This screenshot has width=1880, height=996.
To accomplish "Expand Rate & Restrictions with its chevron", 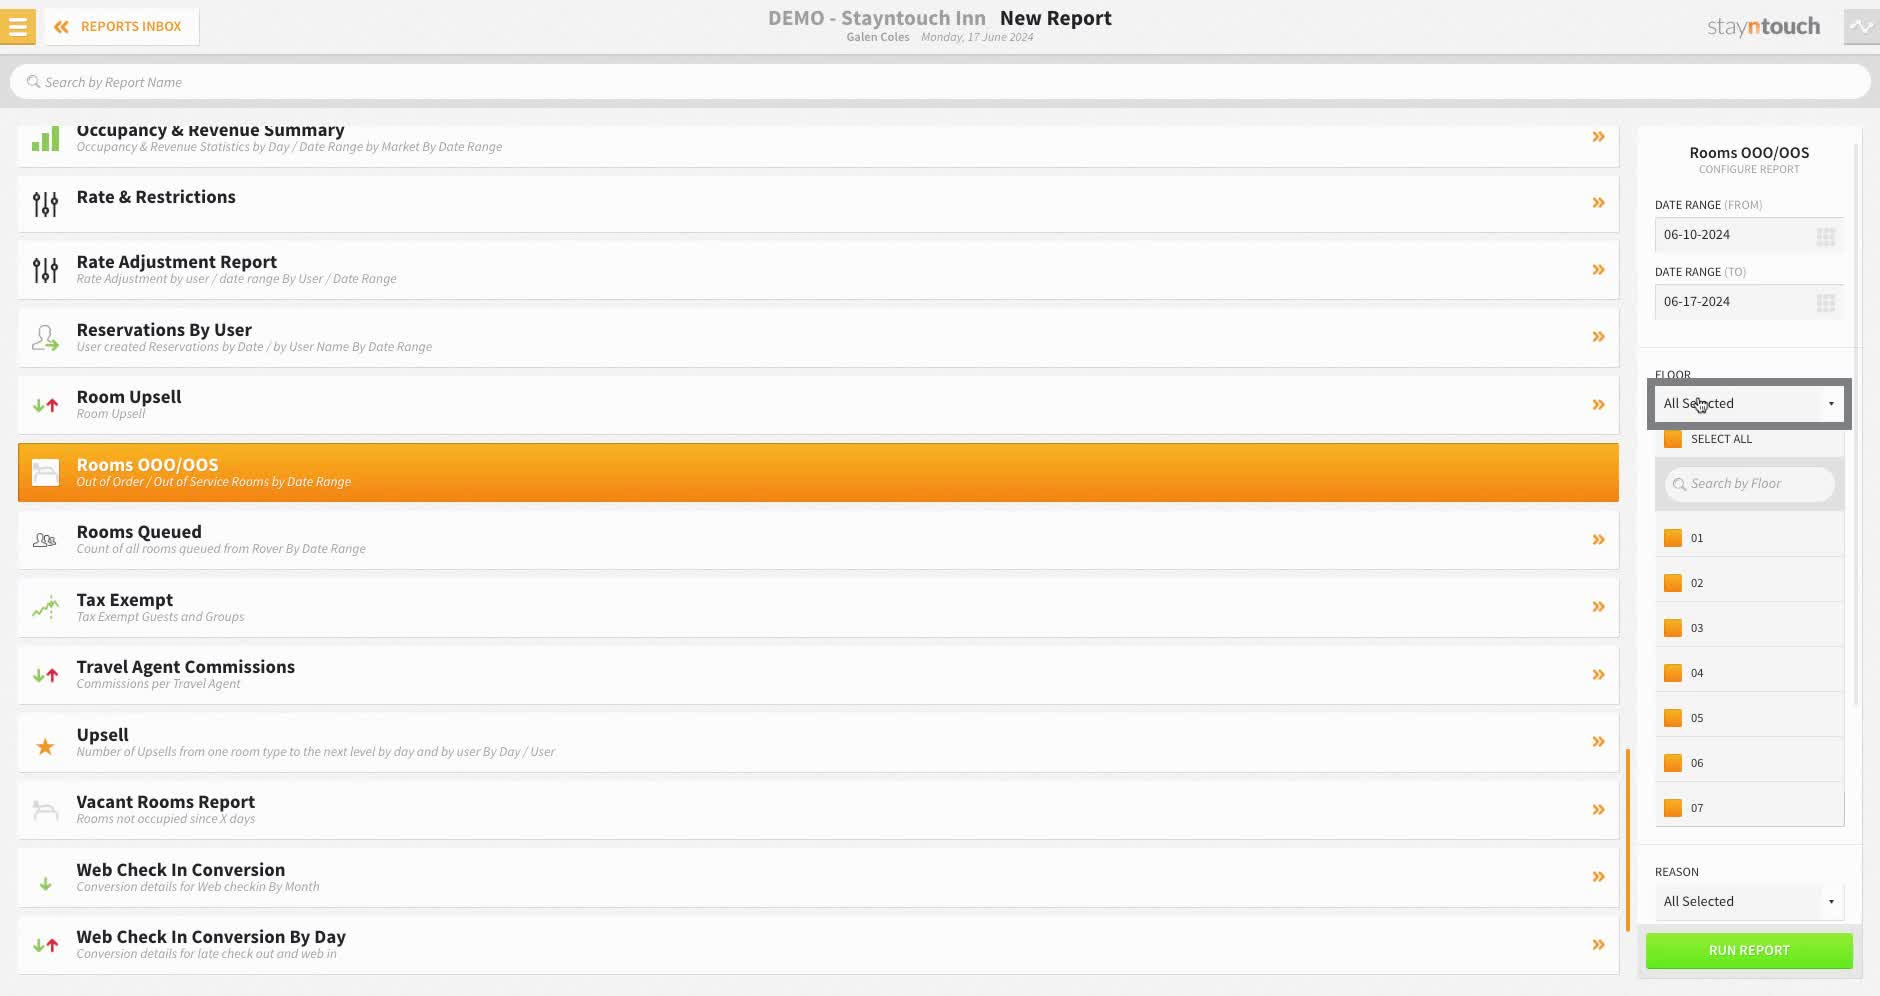I will click(x=1598, y=203).
